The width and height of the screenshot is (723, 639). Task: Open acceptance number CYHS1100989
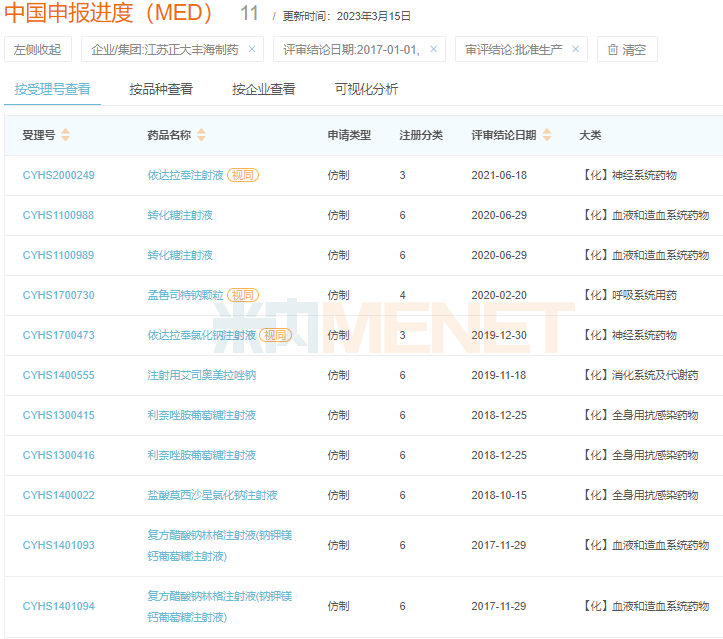coord(59,255)
